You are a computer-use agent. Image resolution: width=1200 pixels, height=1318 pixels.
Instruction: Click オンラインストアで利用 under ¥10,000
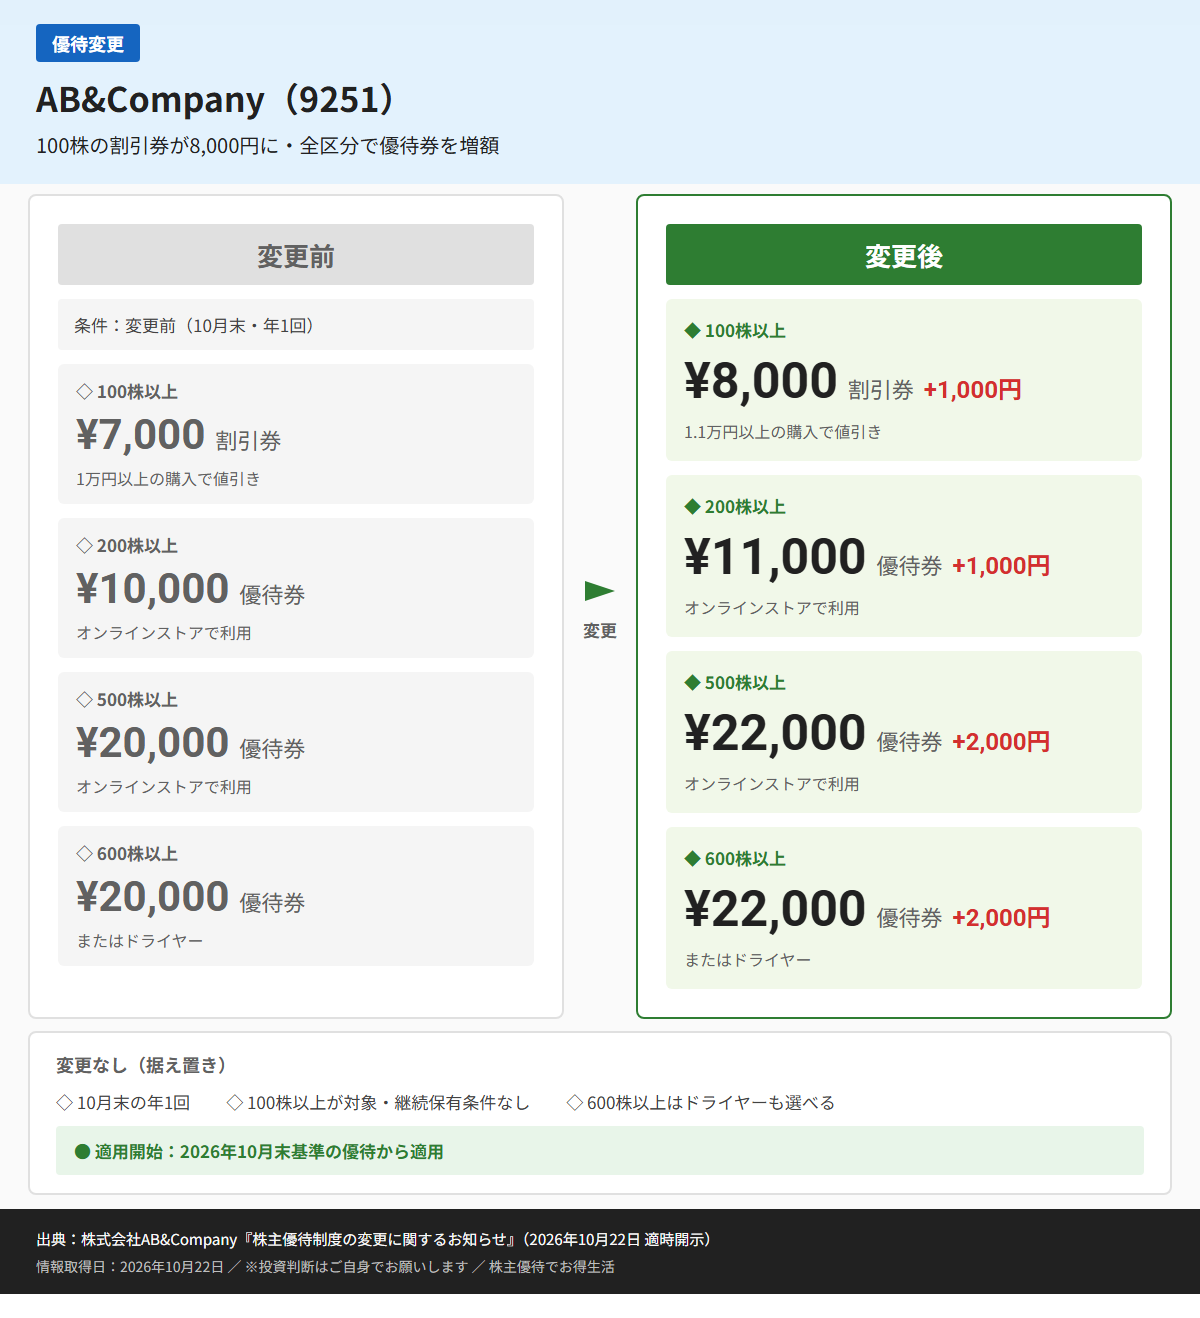click(x=164, y=633)
